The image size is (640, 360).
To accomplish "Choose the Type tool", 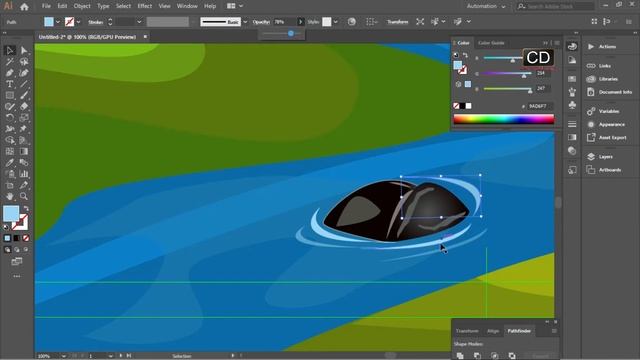I will pyautogui.click(x=10, y=84).
